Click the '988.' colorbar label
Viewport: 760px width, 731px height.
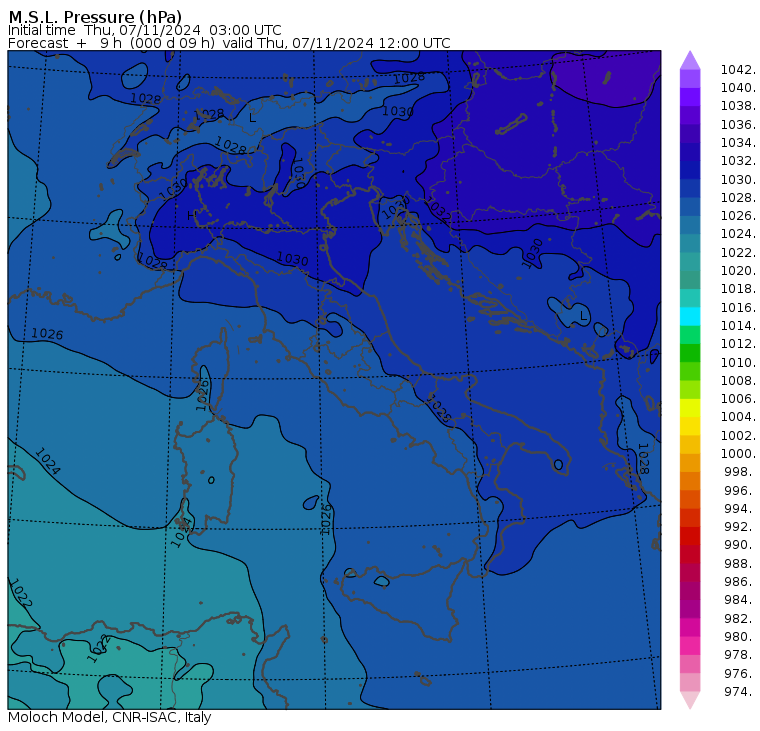[x=740, y=563]
